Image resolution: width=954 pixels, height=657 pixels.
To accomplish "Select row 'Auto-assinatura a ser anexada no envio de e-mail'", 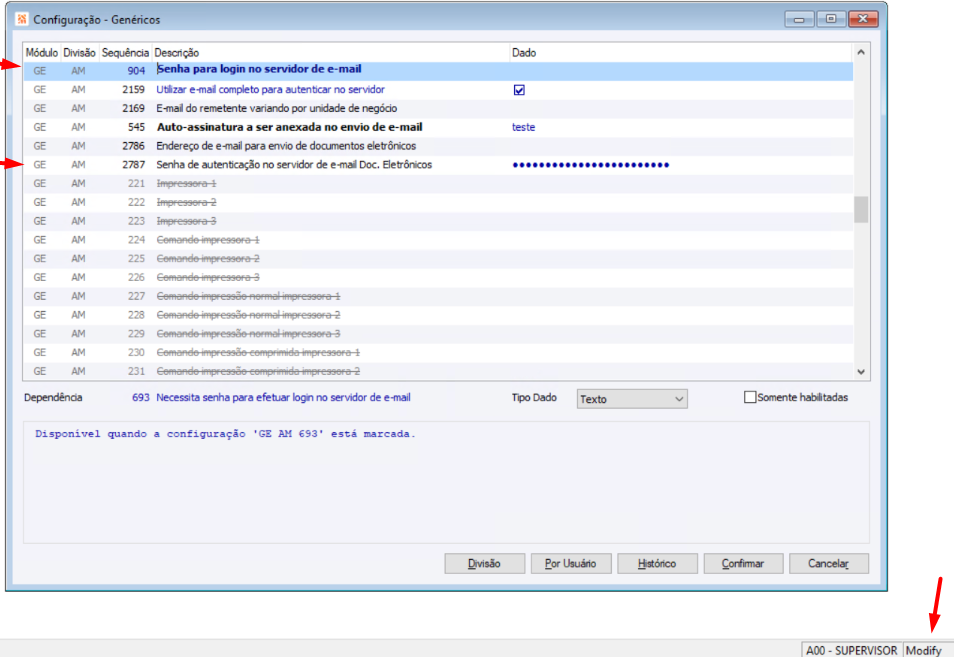I will (438, 127).
